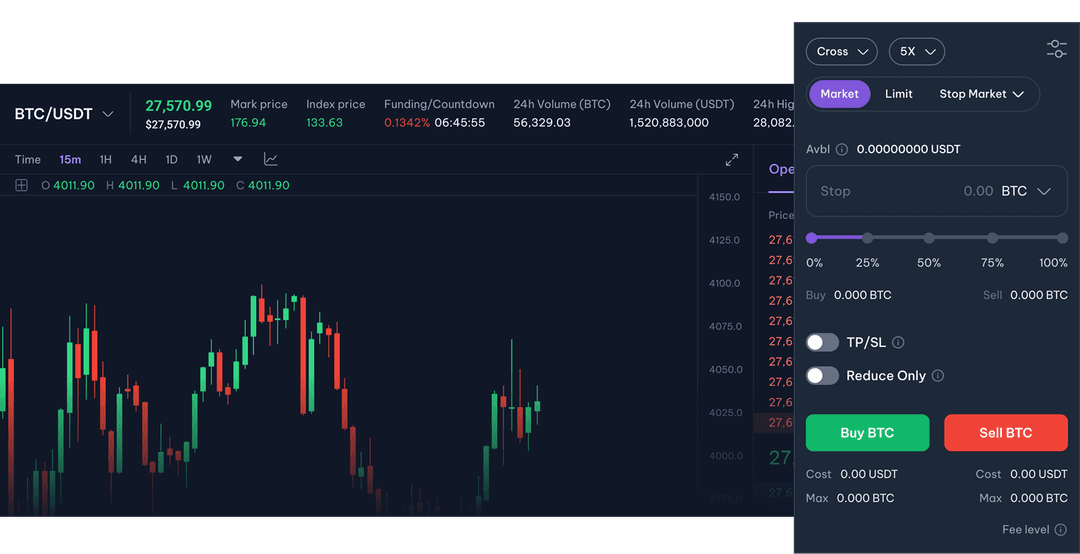Switch to the Limit order tab
This screenshot has height=554, width=1080.
tap(898, 94)
